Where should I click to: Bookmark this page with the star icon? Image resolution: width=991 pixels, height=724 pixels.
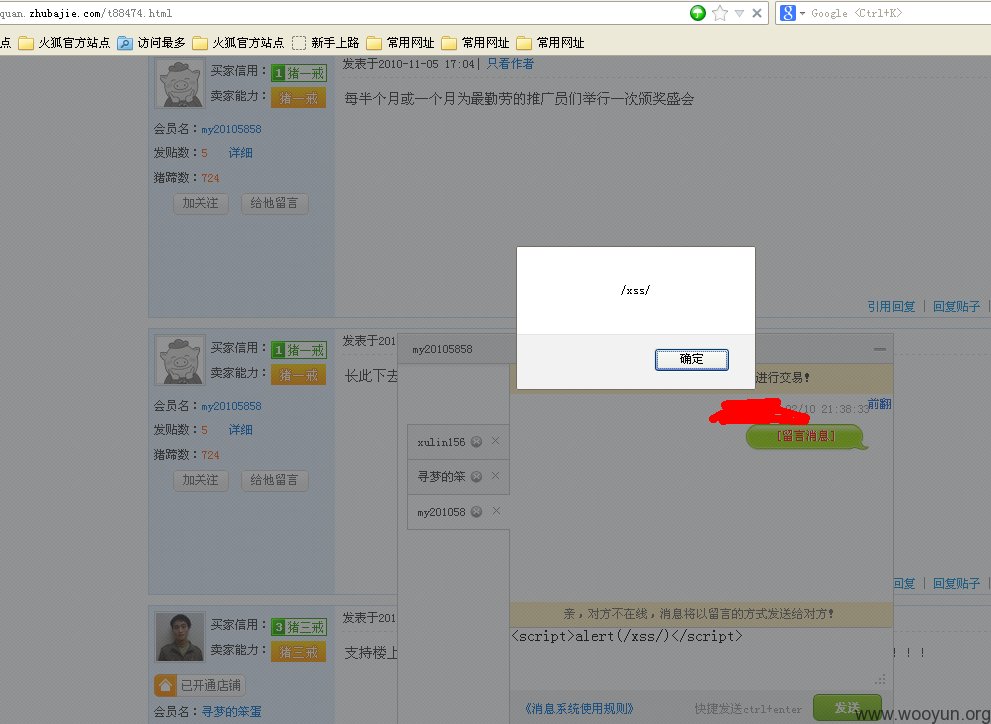[x=719, y=13]
